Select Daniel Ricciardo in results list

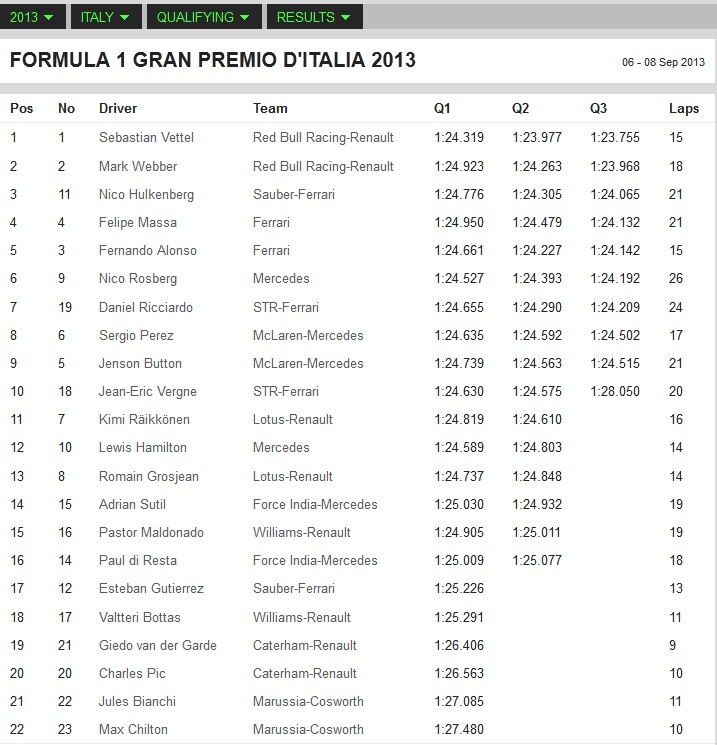146,307
